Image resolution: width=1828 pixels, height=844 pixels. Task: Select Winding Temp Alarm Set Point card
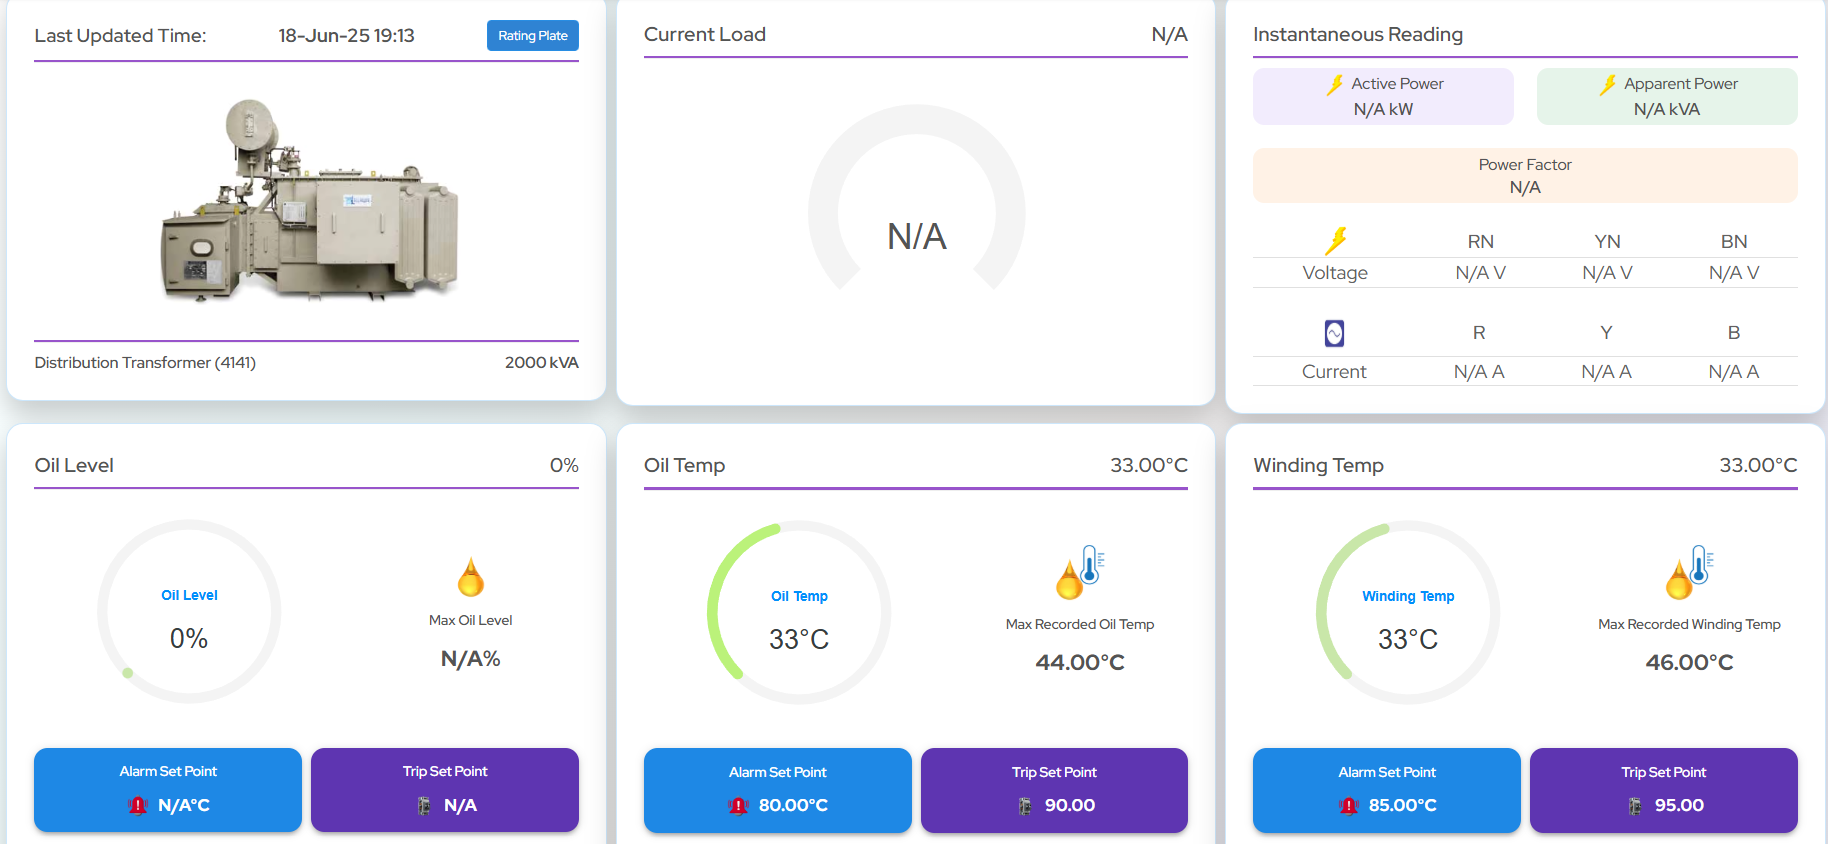[x=1387, y=790]
